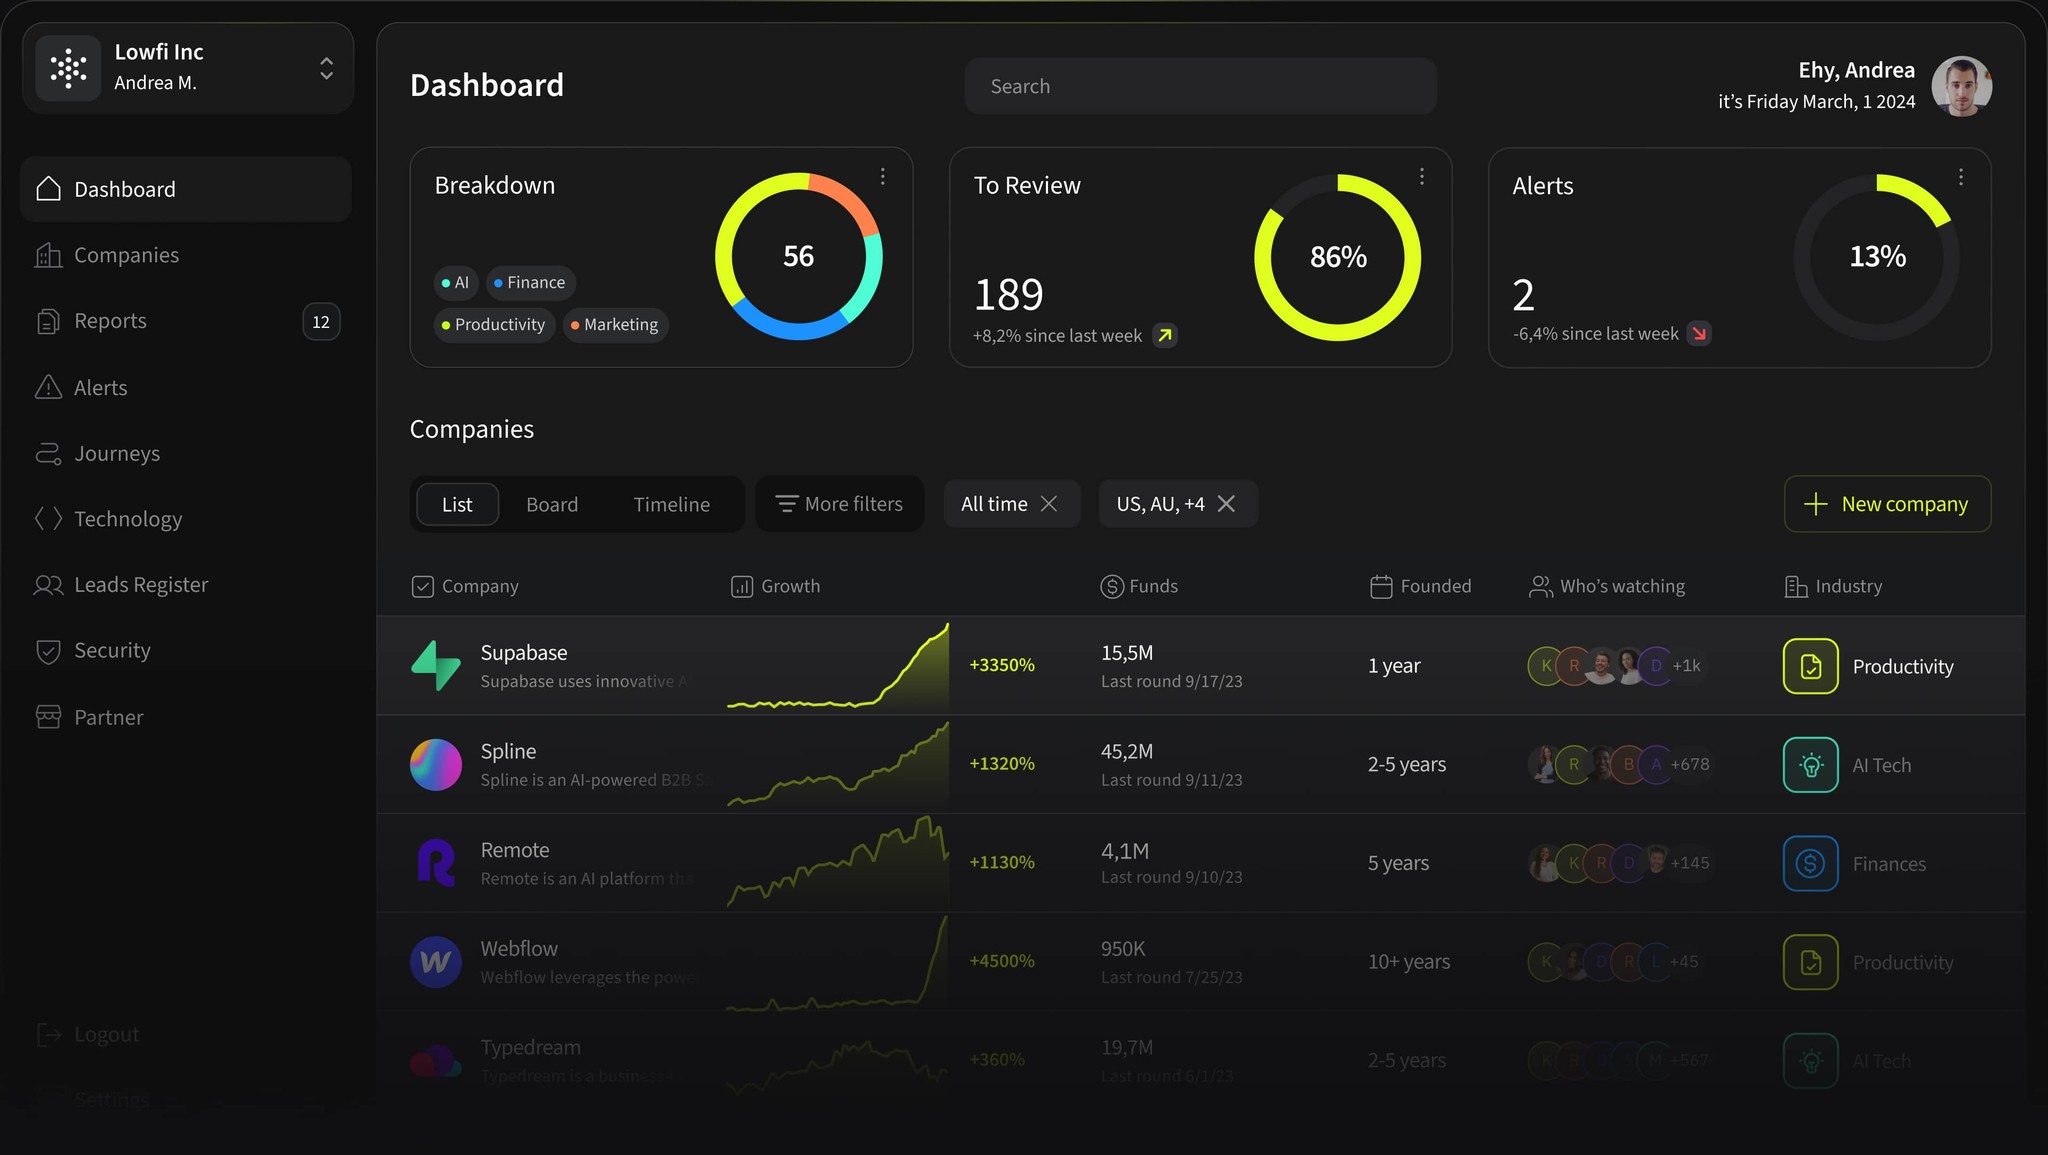The image size is (2048, 1155).
Task: Click the Remote Finances dollar icon
Action: pos(1810,863)
